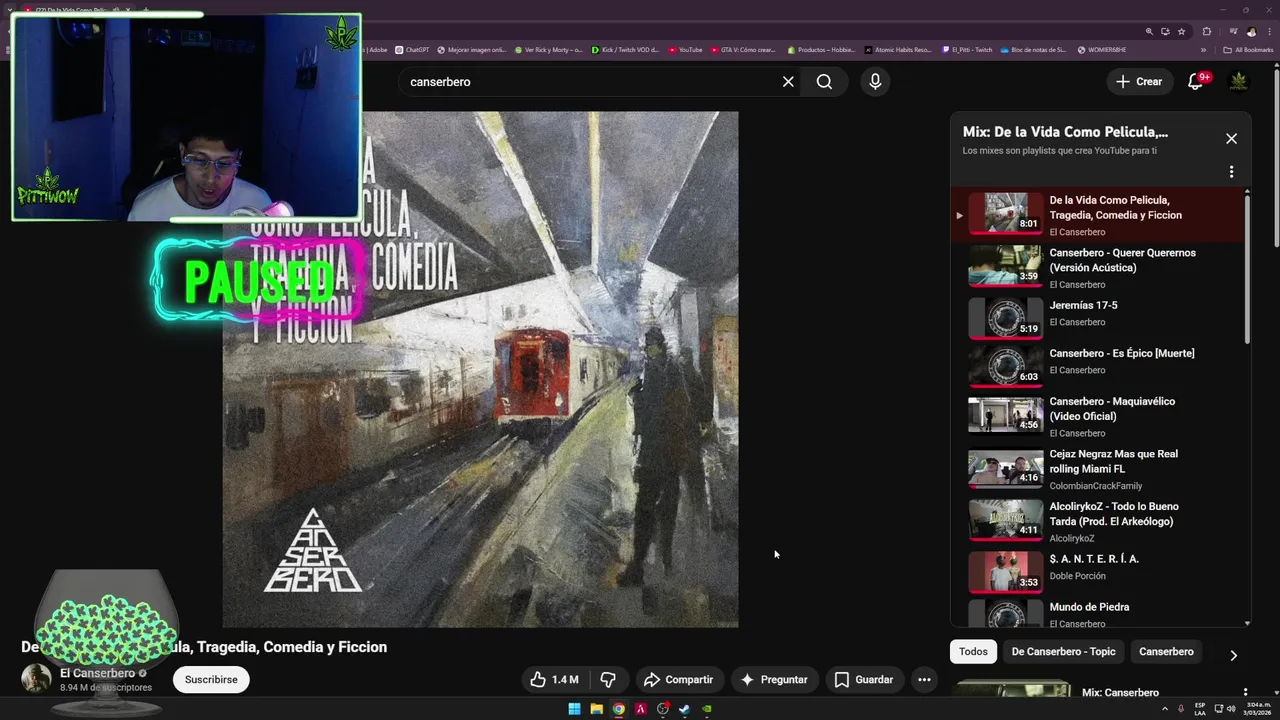Open the notifications bell

pos(1196,82)
